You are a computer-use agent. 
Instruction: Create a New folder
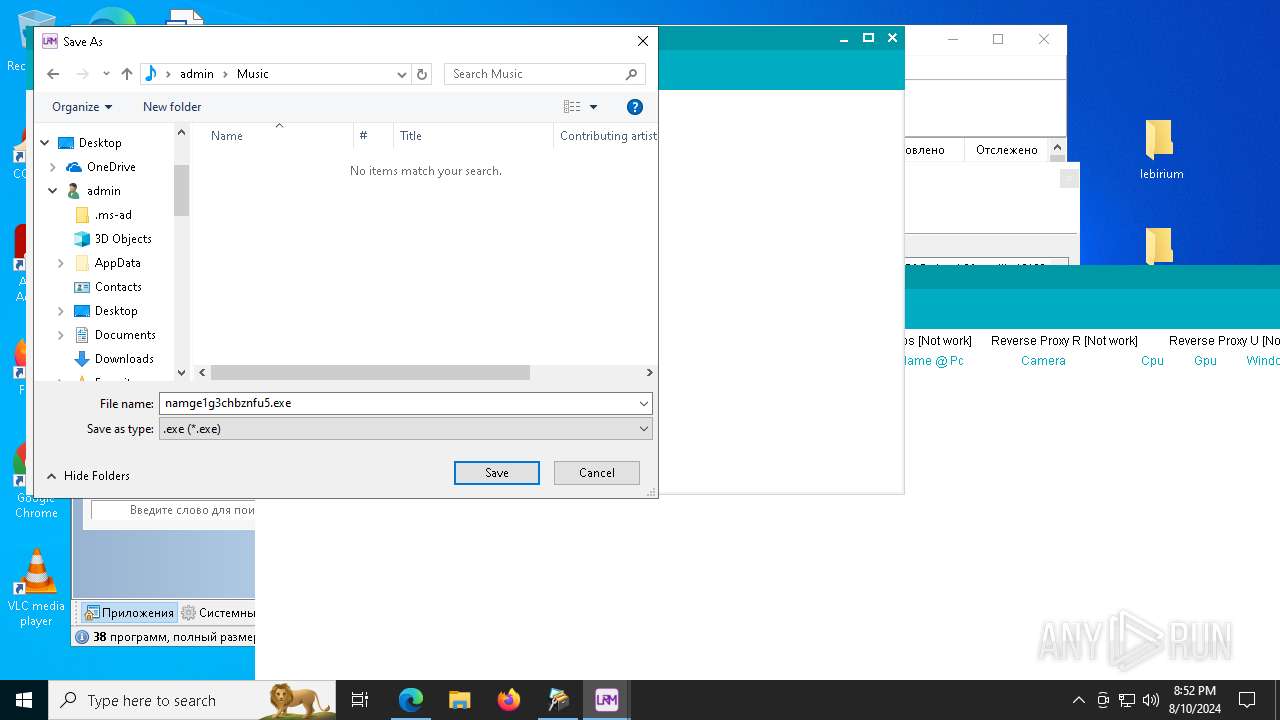(172, 107)
